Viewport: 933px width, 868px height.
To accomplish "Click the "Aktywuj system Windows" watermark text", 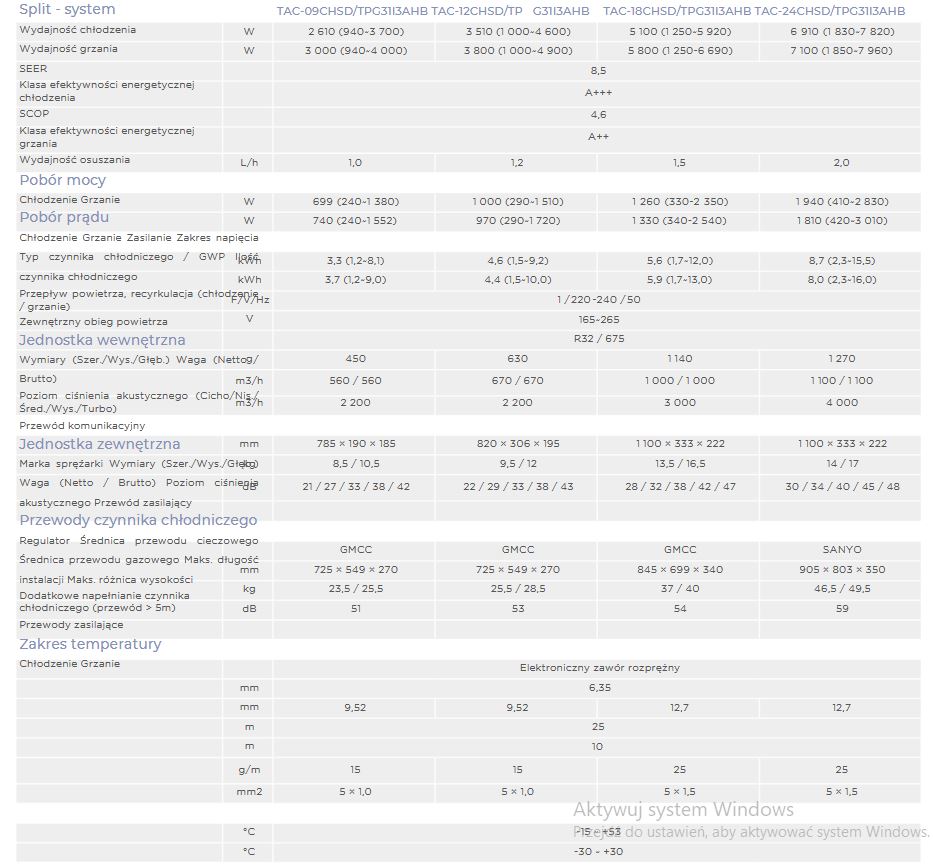I will [683, 810].
